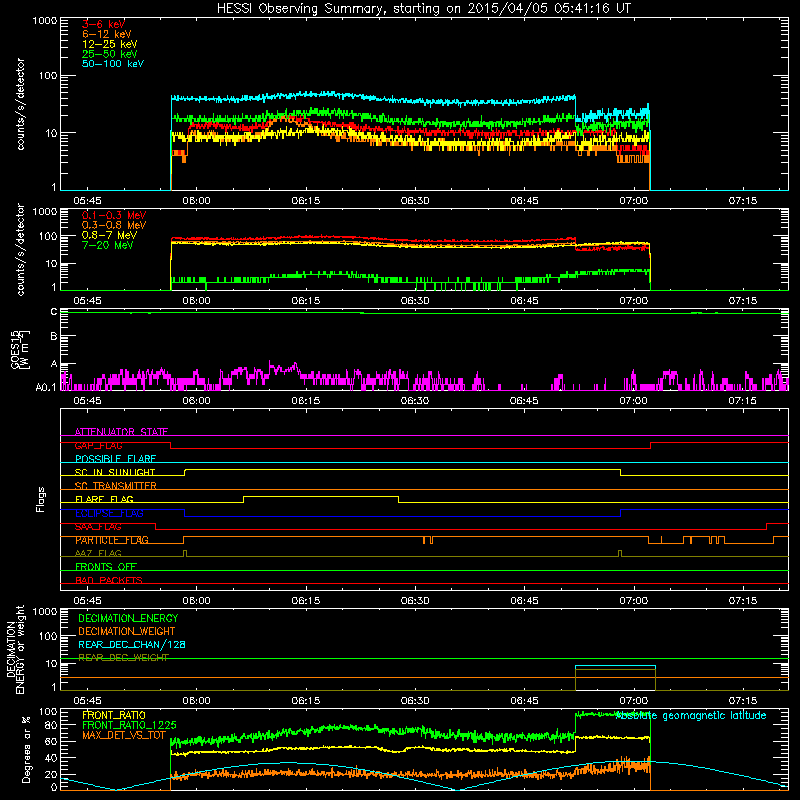The image size is (800, 800).
Task: Select the 07:00 time label under the decimation panel
Action: coord(633,701)
